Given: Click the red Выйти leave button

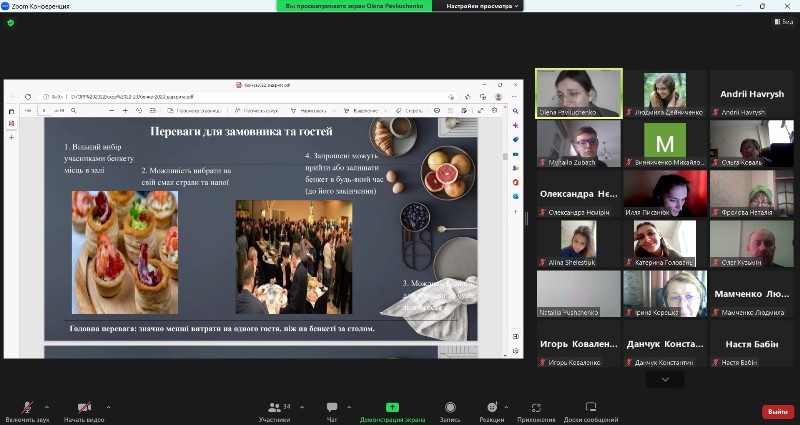Looking at the screenshot, I should tap(776, 411).
